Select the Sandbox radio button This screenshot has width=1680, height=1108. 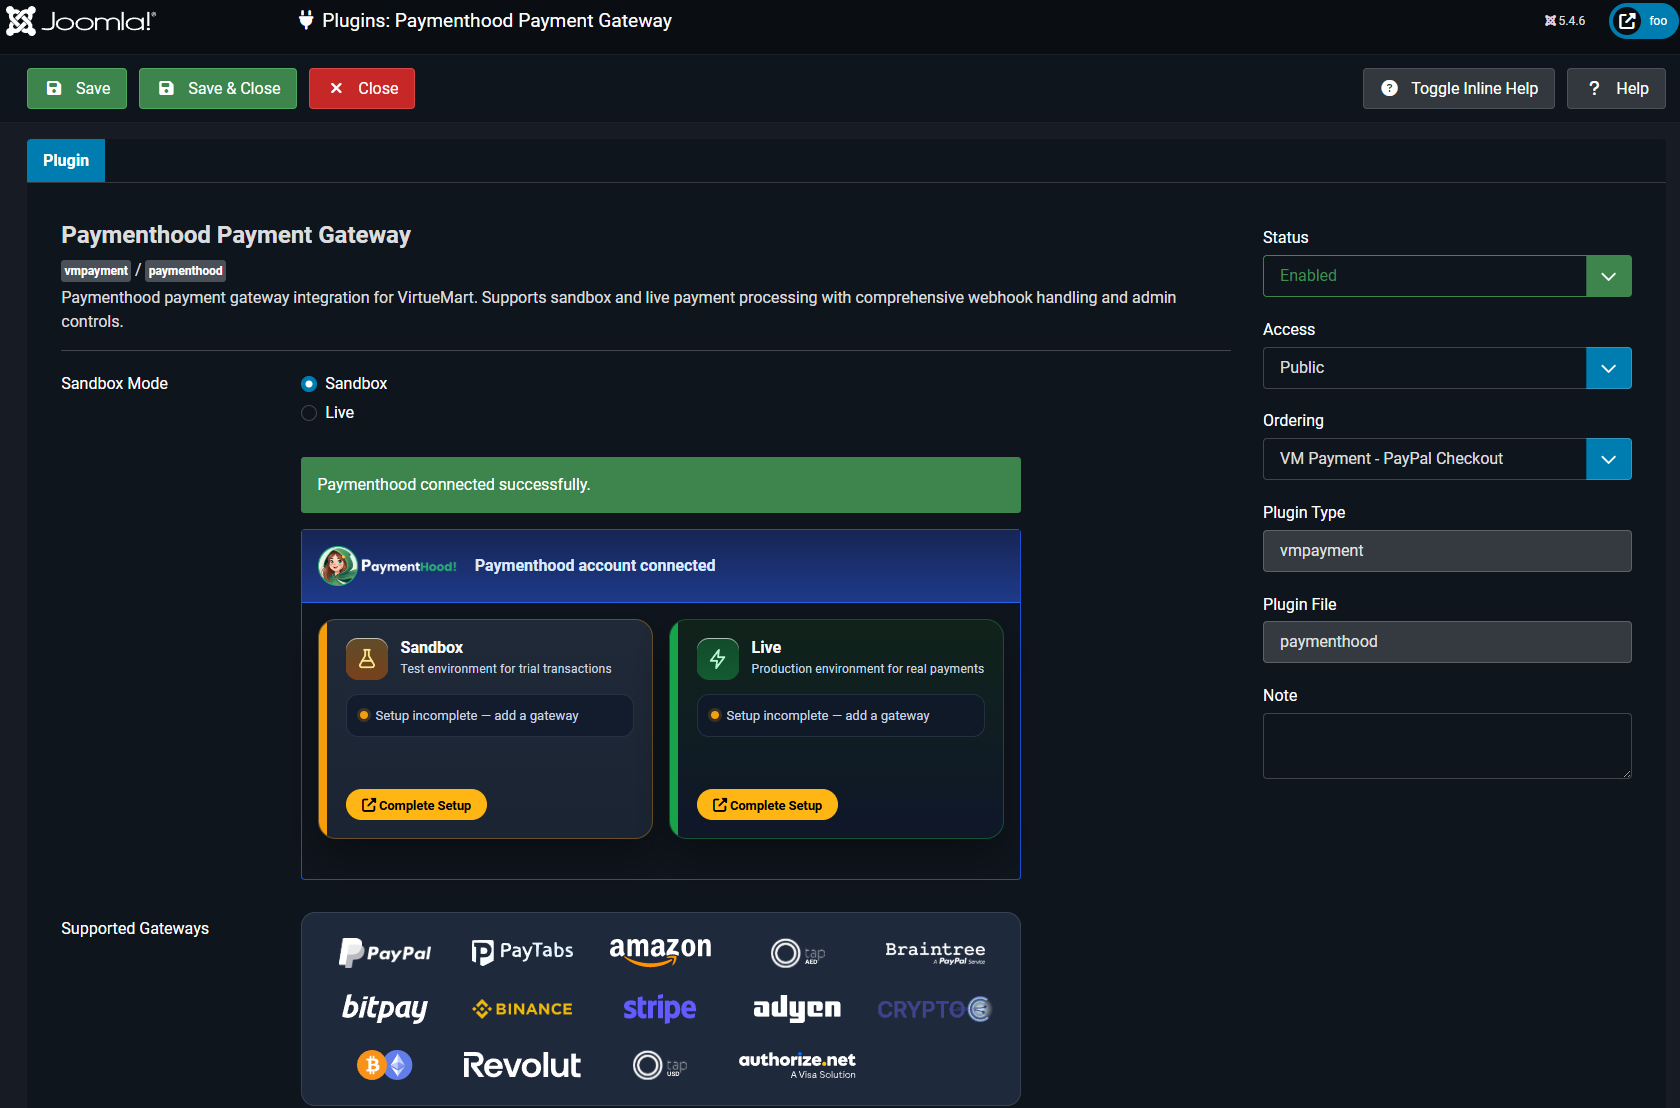[x=309, y=384]
